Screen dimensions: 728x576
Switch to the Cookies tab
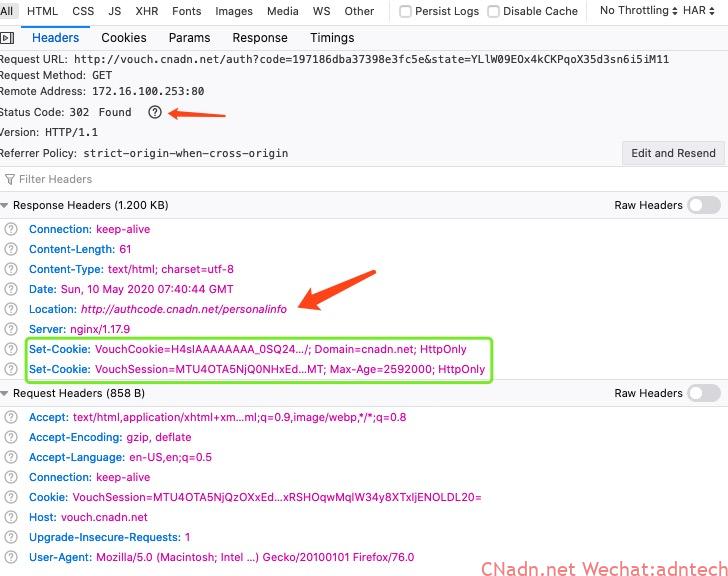[x=124, y=38]
